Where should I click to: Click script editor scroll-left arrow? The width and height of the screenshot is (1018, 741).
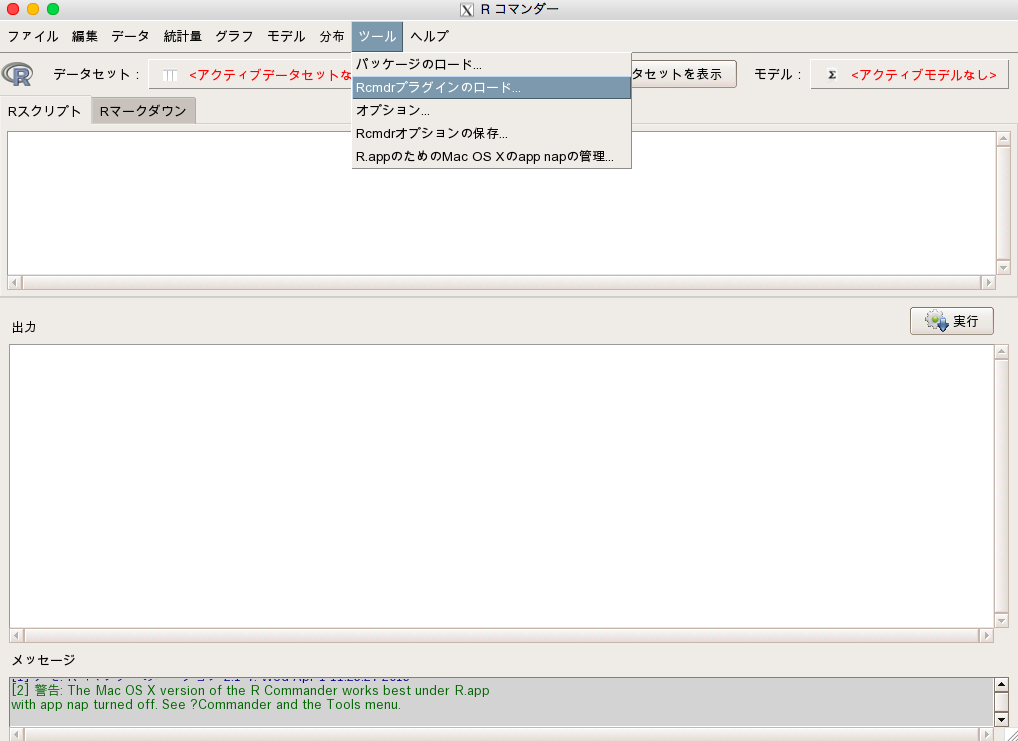tap(14, 283)
